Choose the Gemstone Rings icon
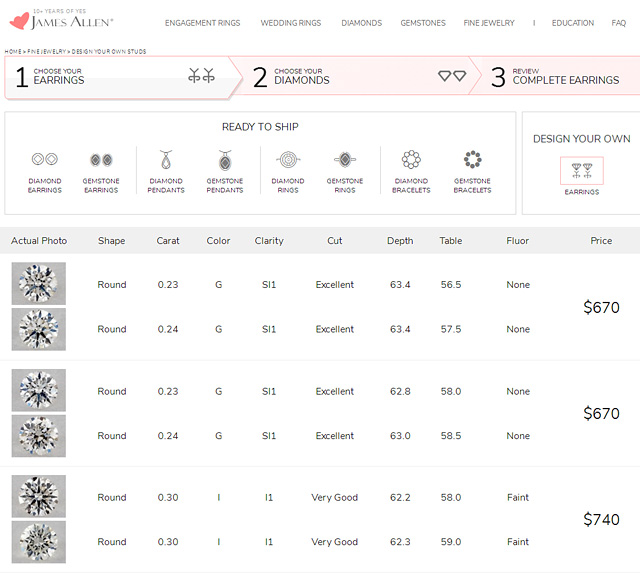 coord(345,160)
